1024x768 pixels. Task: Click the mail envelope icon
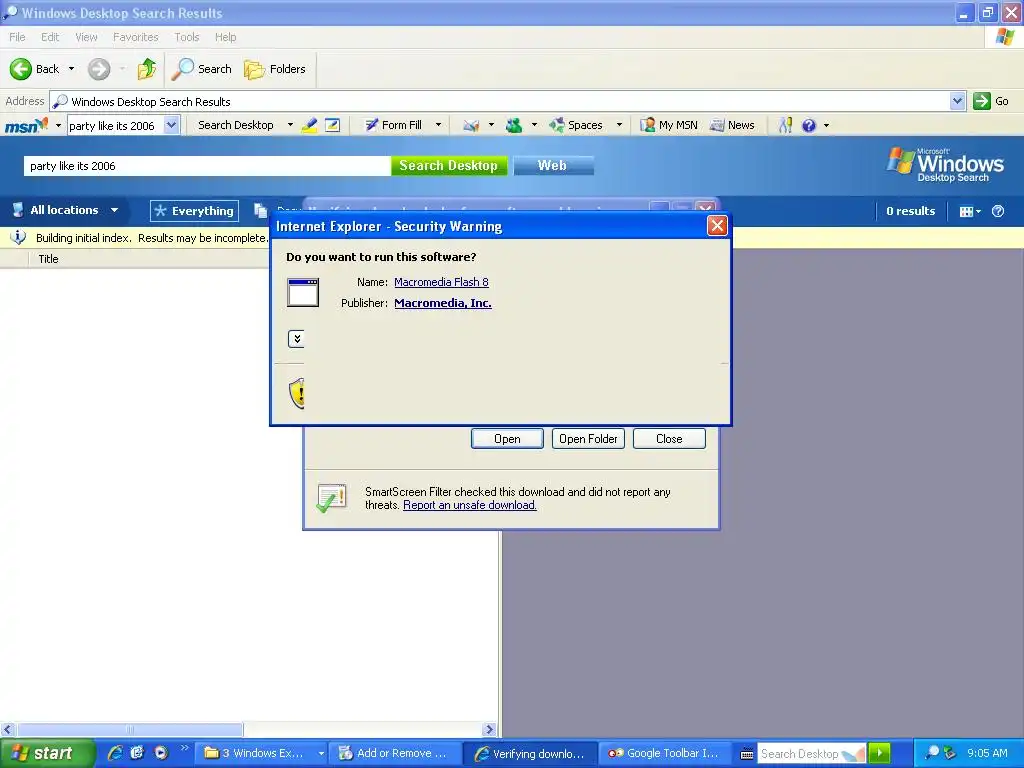[x=471, y=125]
